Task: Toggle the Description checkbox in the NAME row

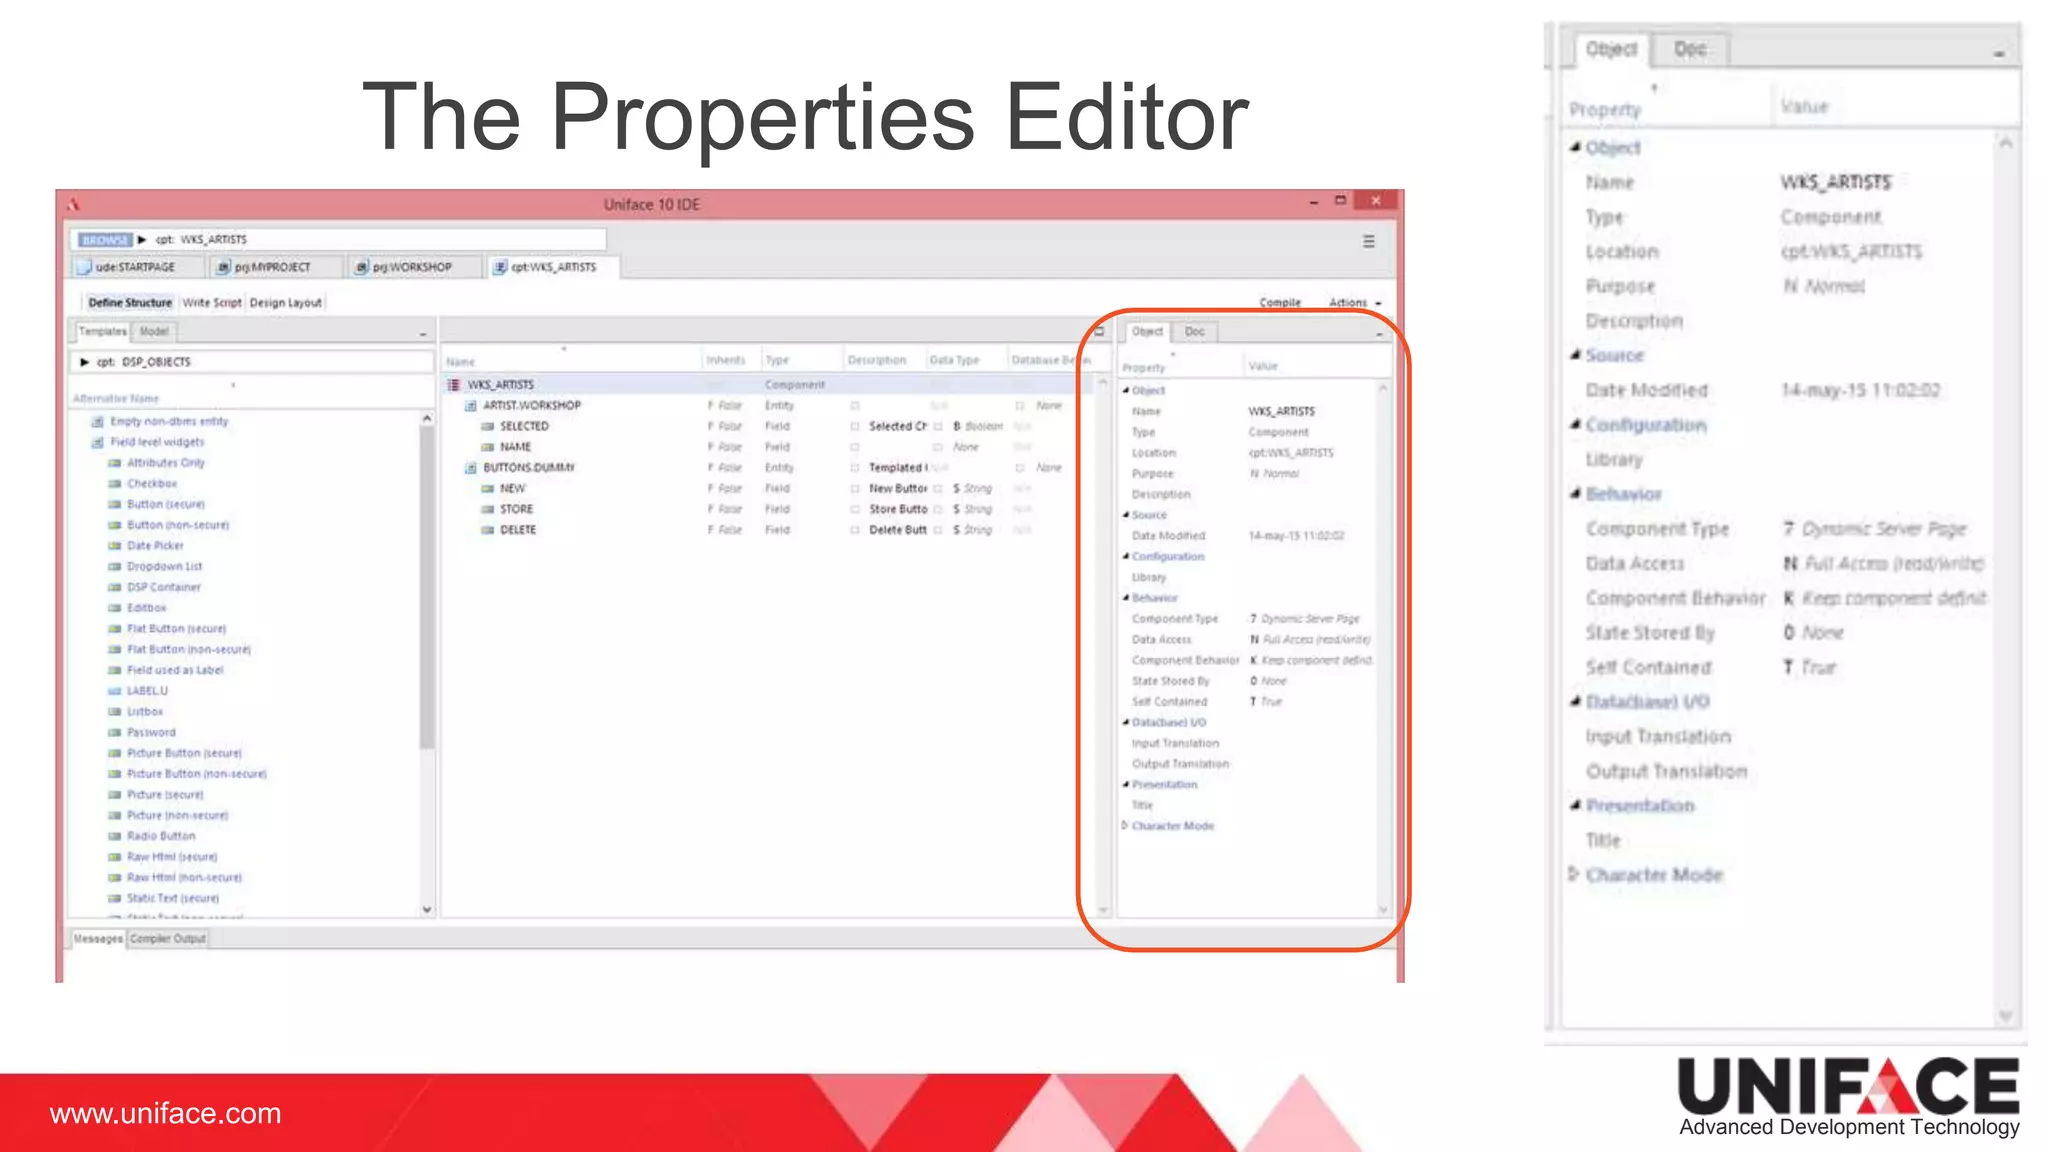Action: 855,447
